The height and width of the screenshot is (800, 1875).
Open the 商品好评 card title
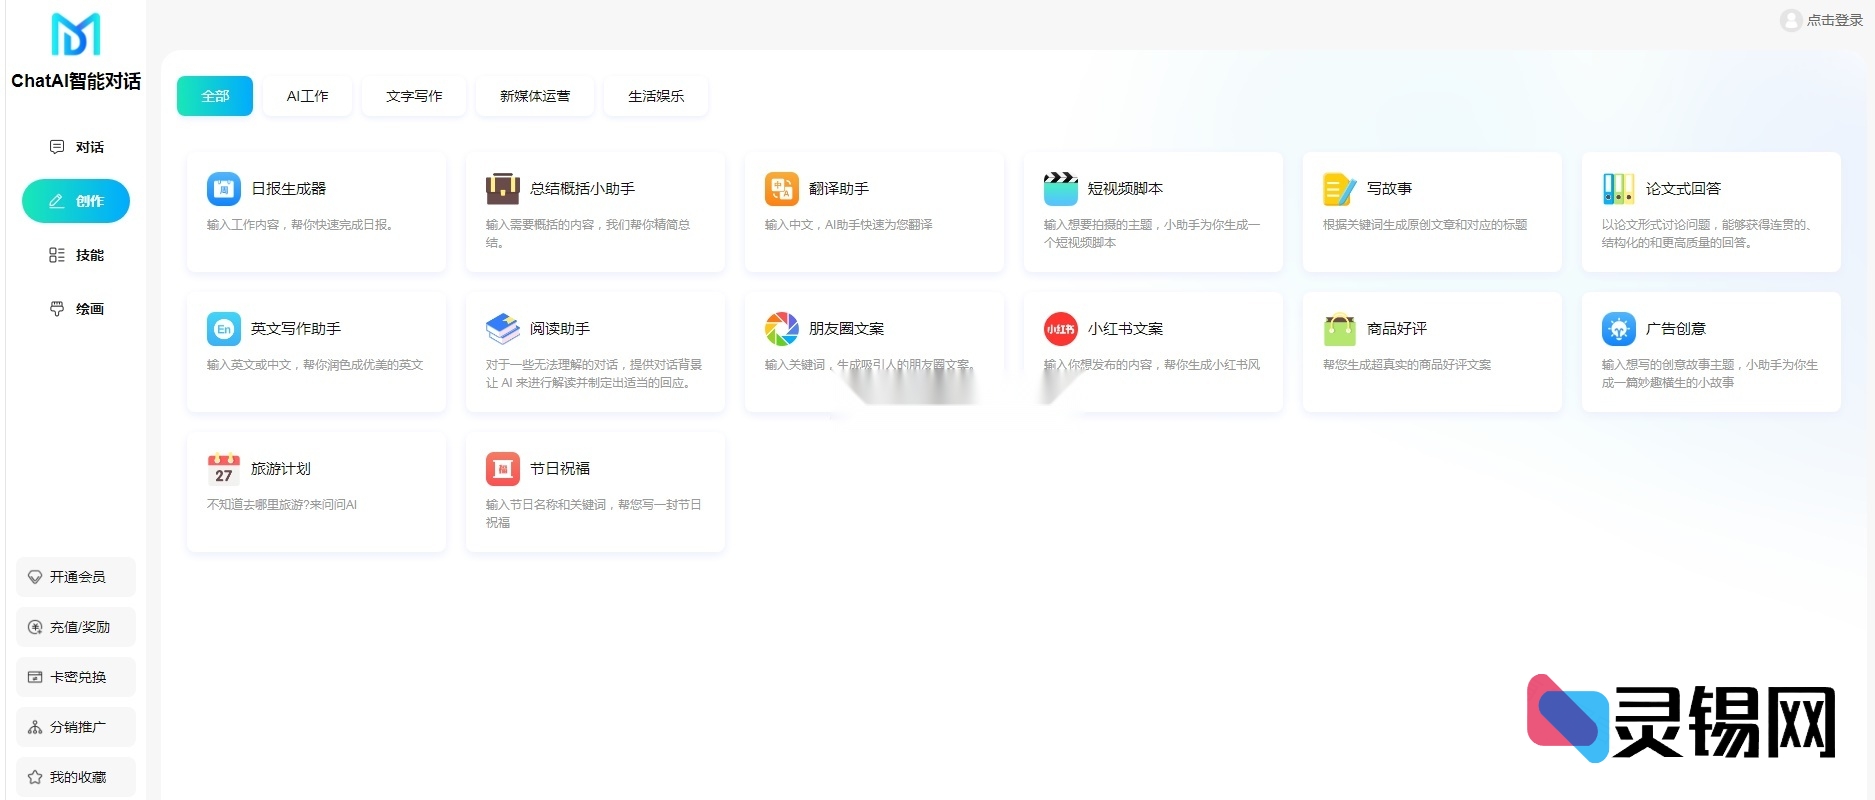point(1397,328)
